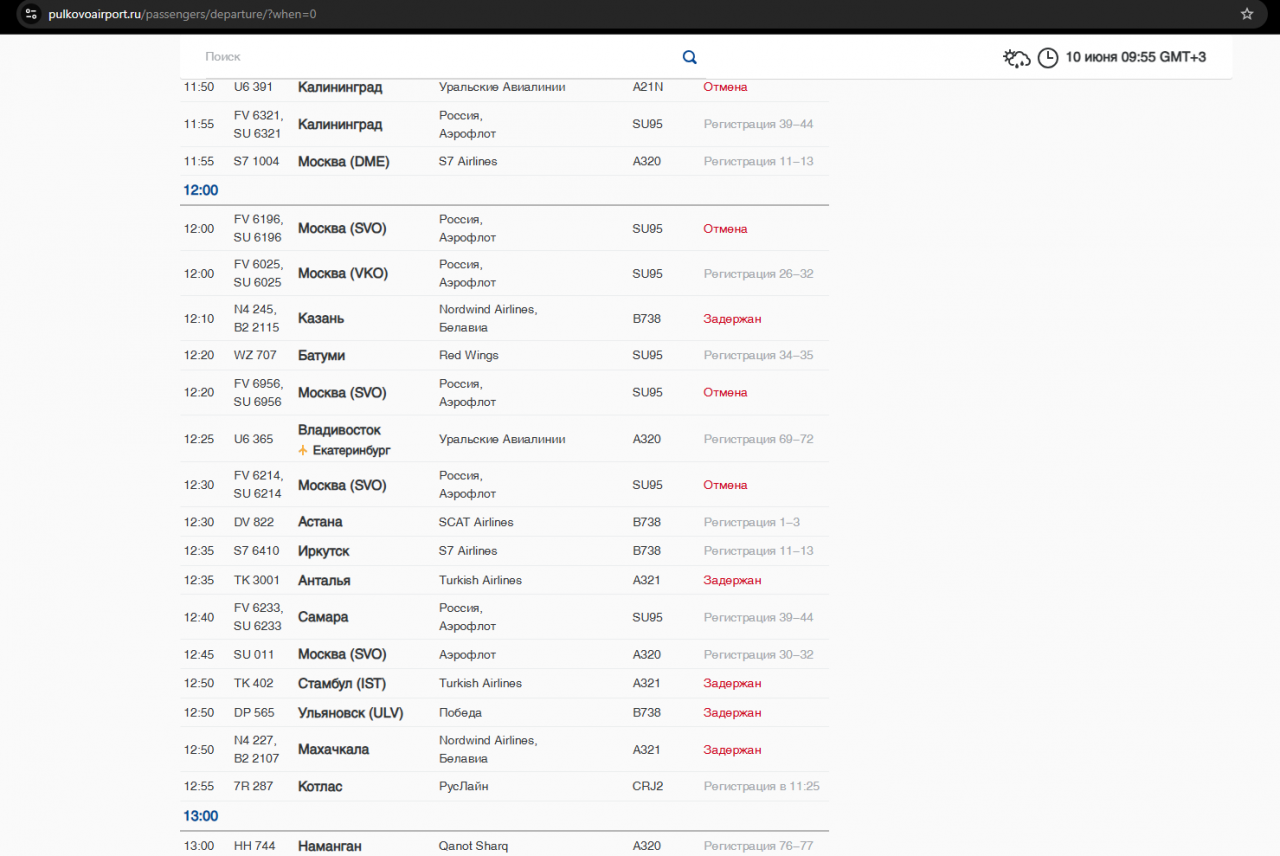Click the weather cloud icon
Screen dimensions: 1280x856
tap(1017, 58)
